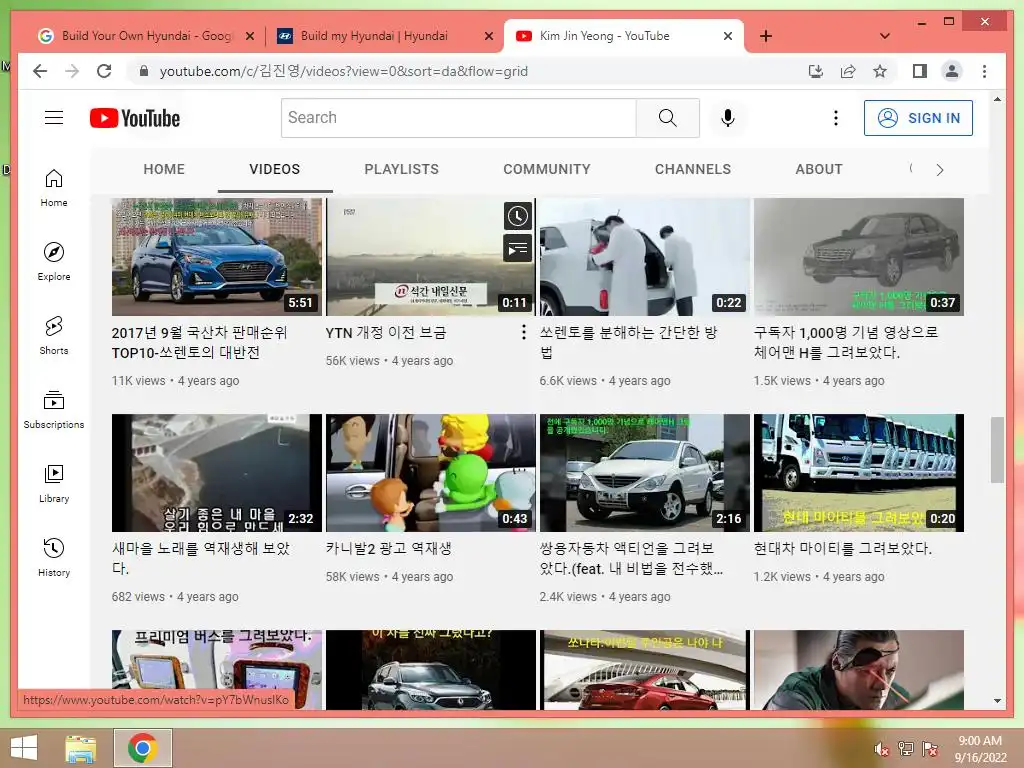
Task: Open the YouTube hamburger guide menu
Action: point(54,118)
